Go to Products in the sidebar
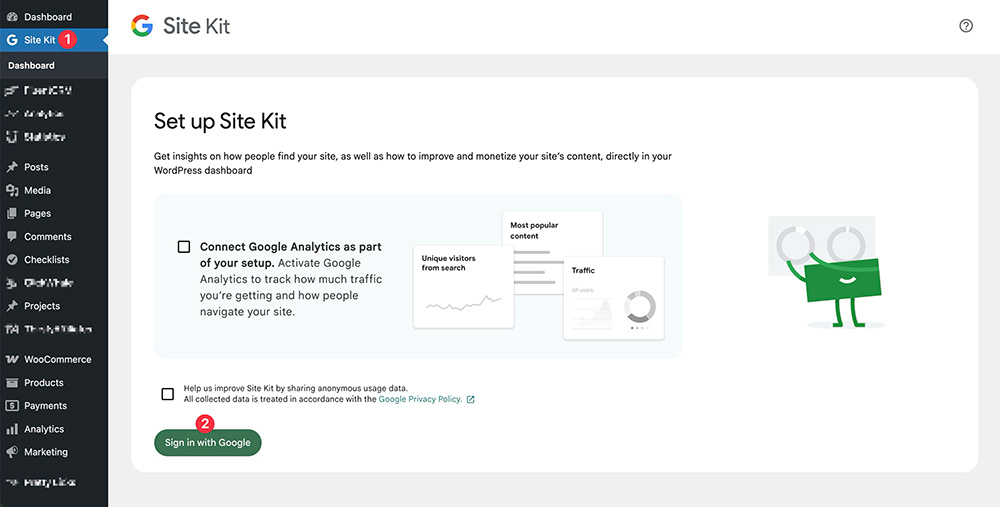Viewport: 1000px width, 507px height. (44, 383)
